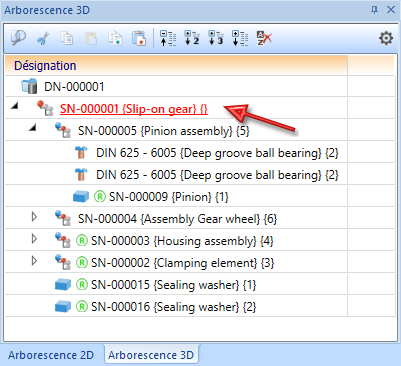
Task: Select SN-000003 {Housing assembly} {4}
Action: 176,241
